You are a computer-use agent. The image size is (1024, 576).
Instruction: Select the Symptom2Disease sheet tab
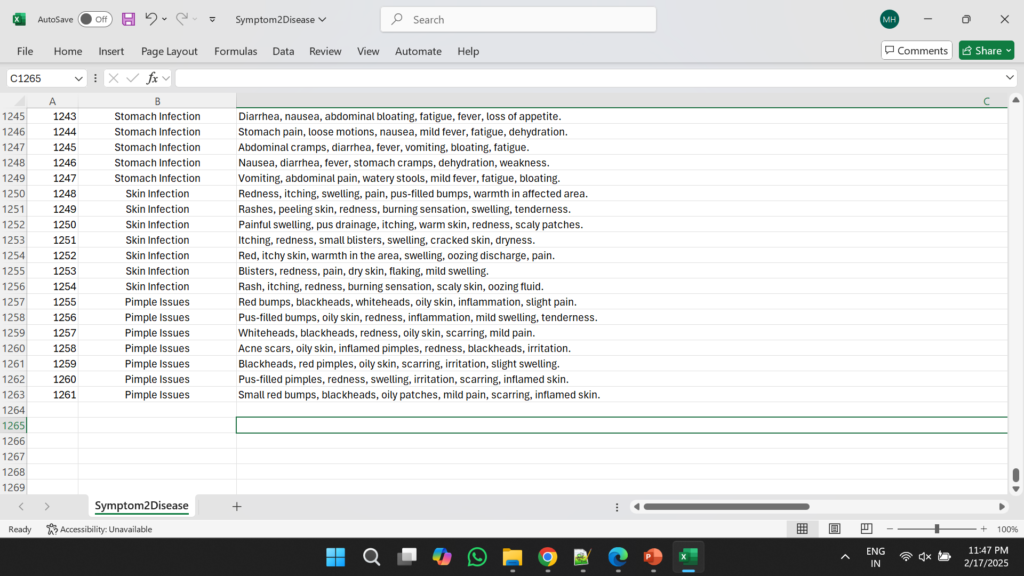point(140,506)
